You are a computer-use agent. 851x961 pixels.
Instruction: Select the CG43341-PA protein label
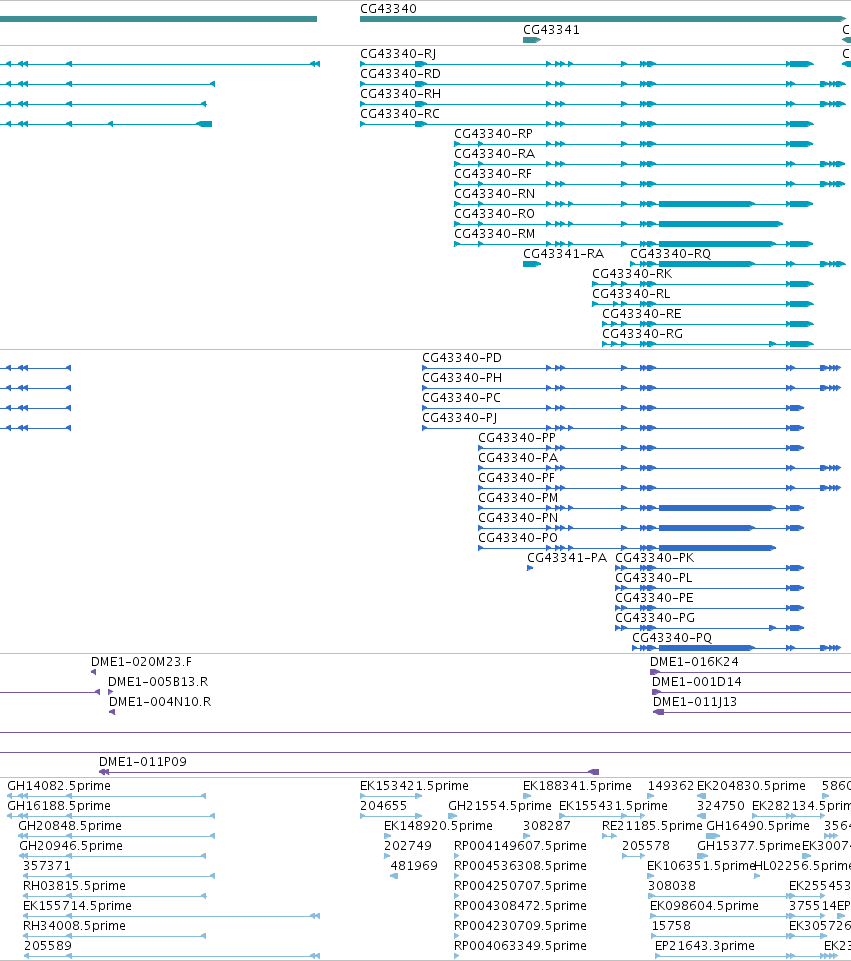tap(567, 558)
